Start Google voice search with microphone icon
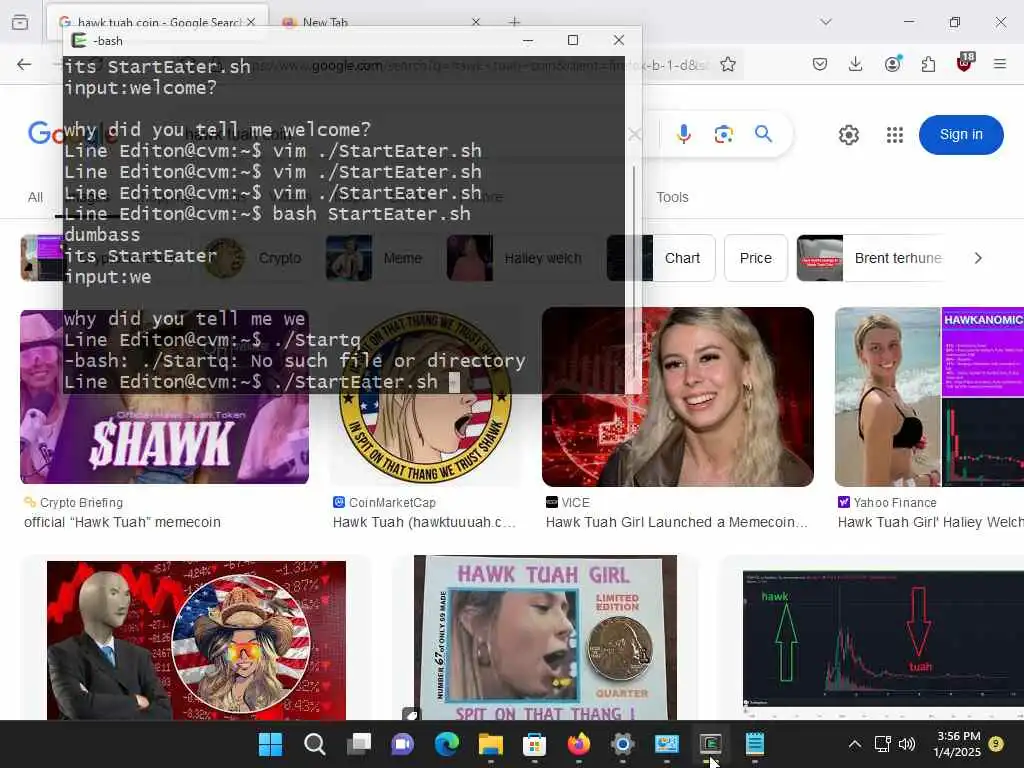The height and width of the screenshot is (768, 1024). 684,134
